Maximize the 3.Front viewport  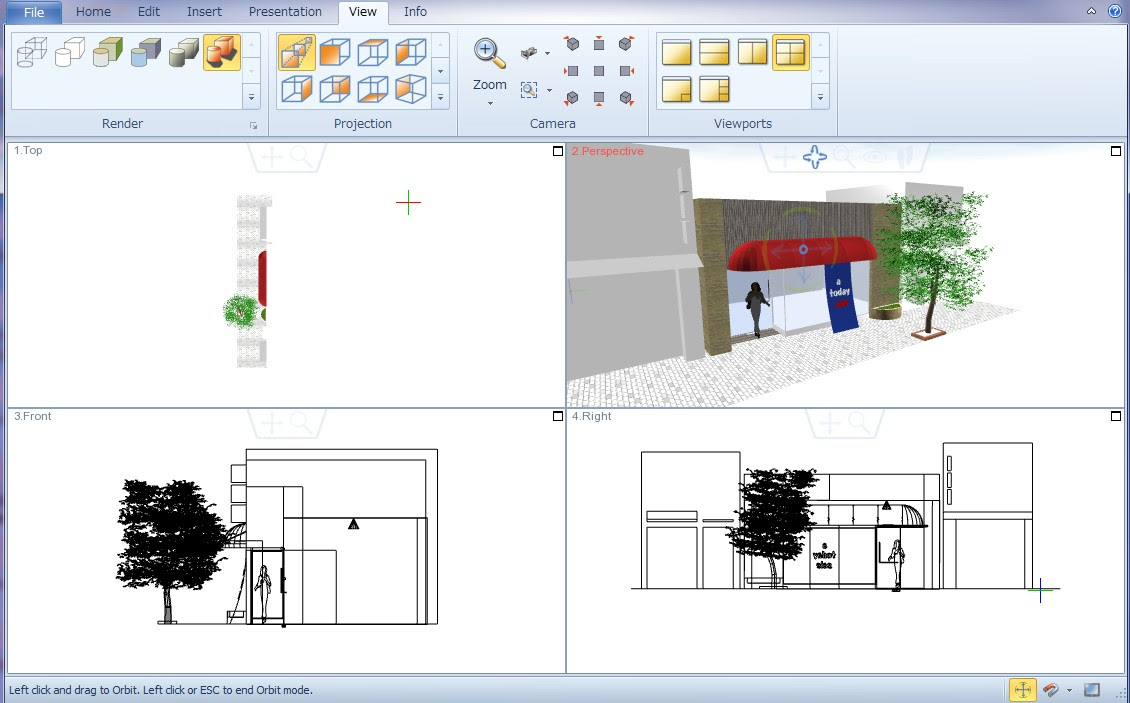coord(557,416)
